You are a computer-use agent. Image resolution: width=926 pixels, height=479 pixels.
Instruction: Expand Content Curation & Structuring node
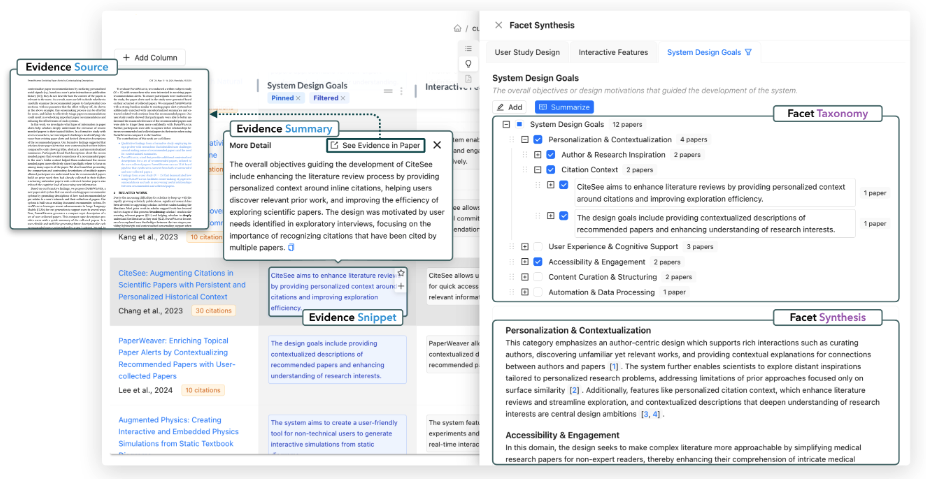[x=524, y=276]
